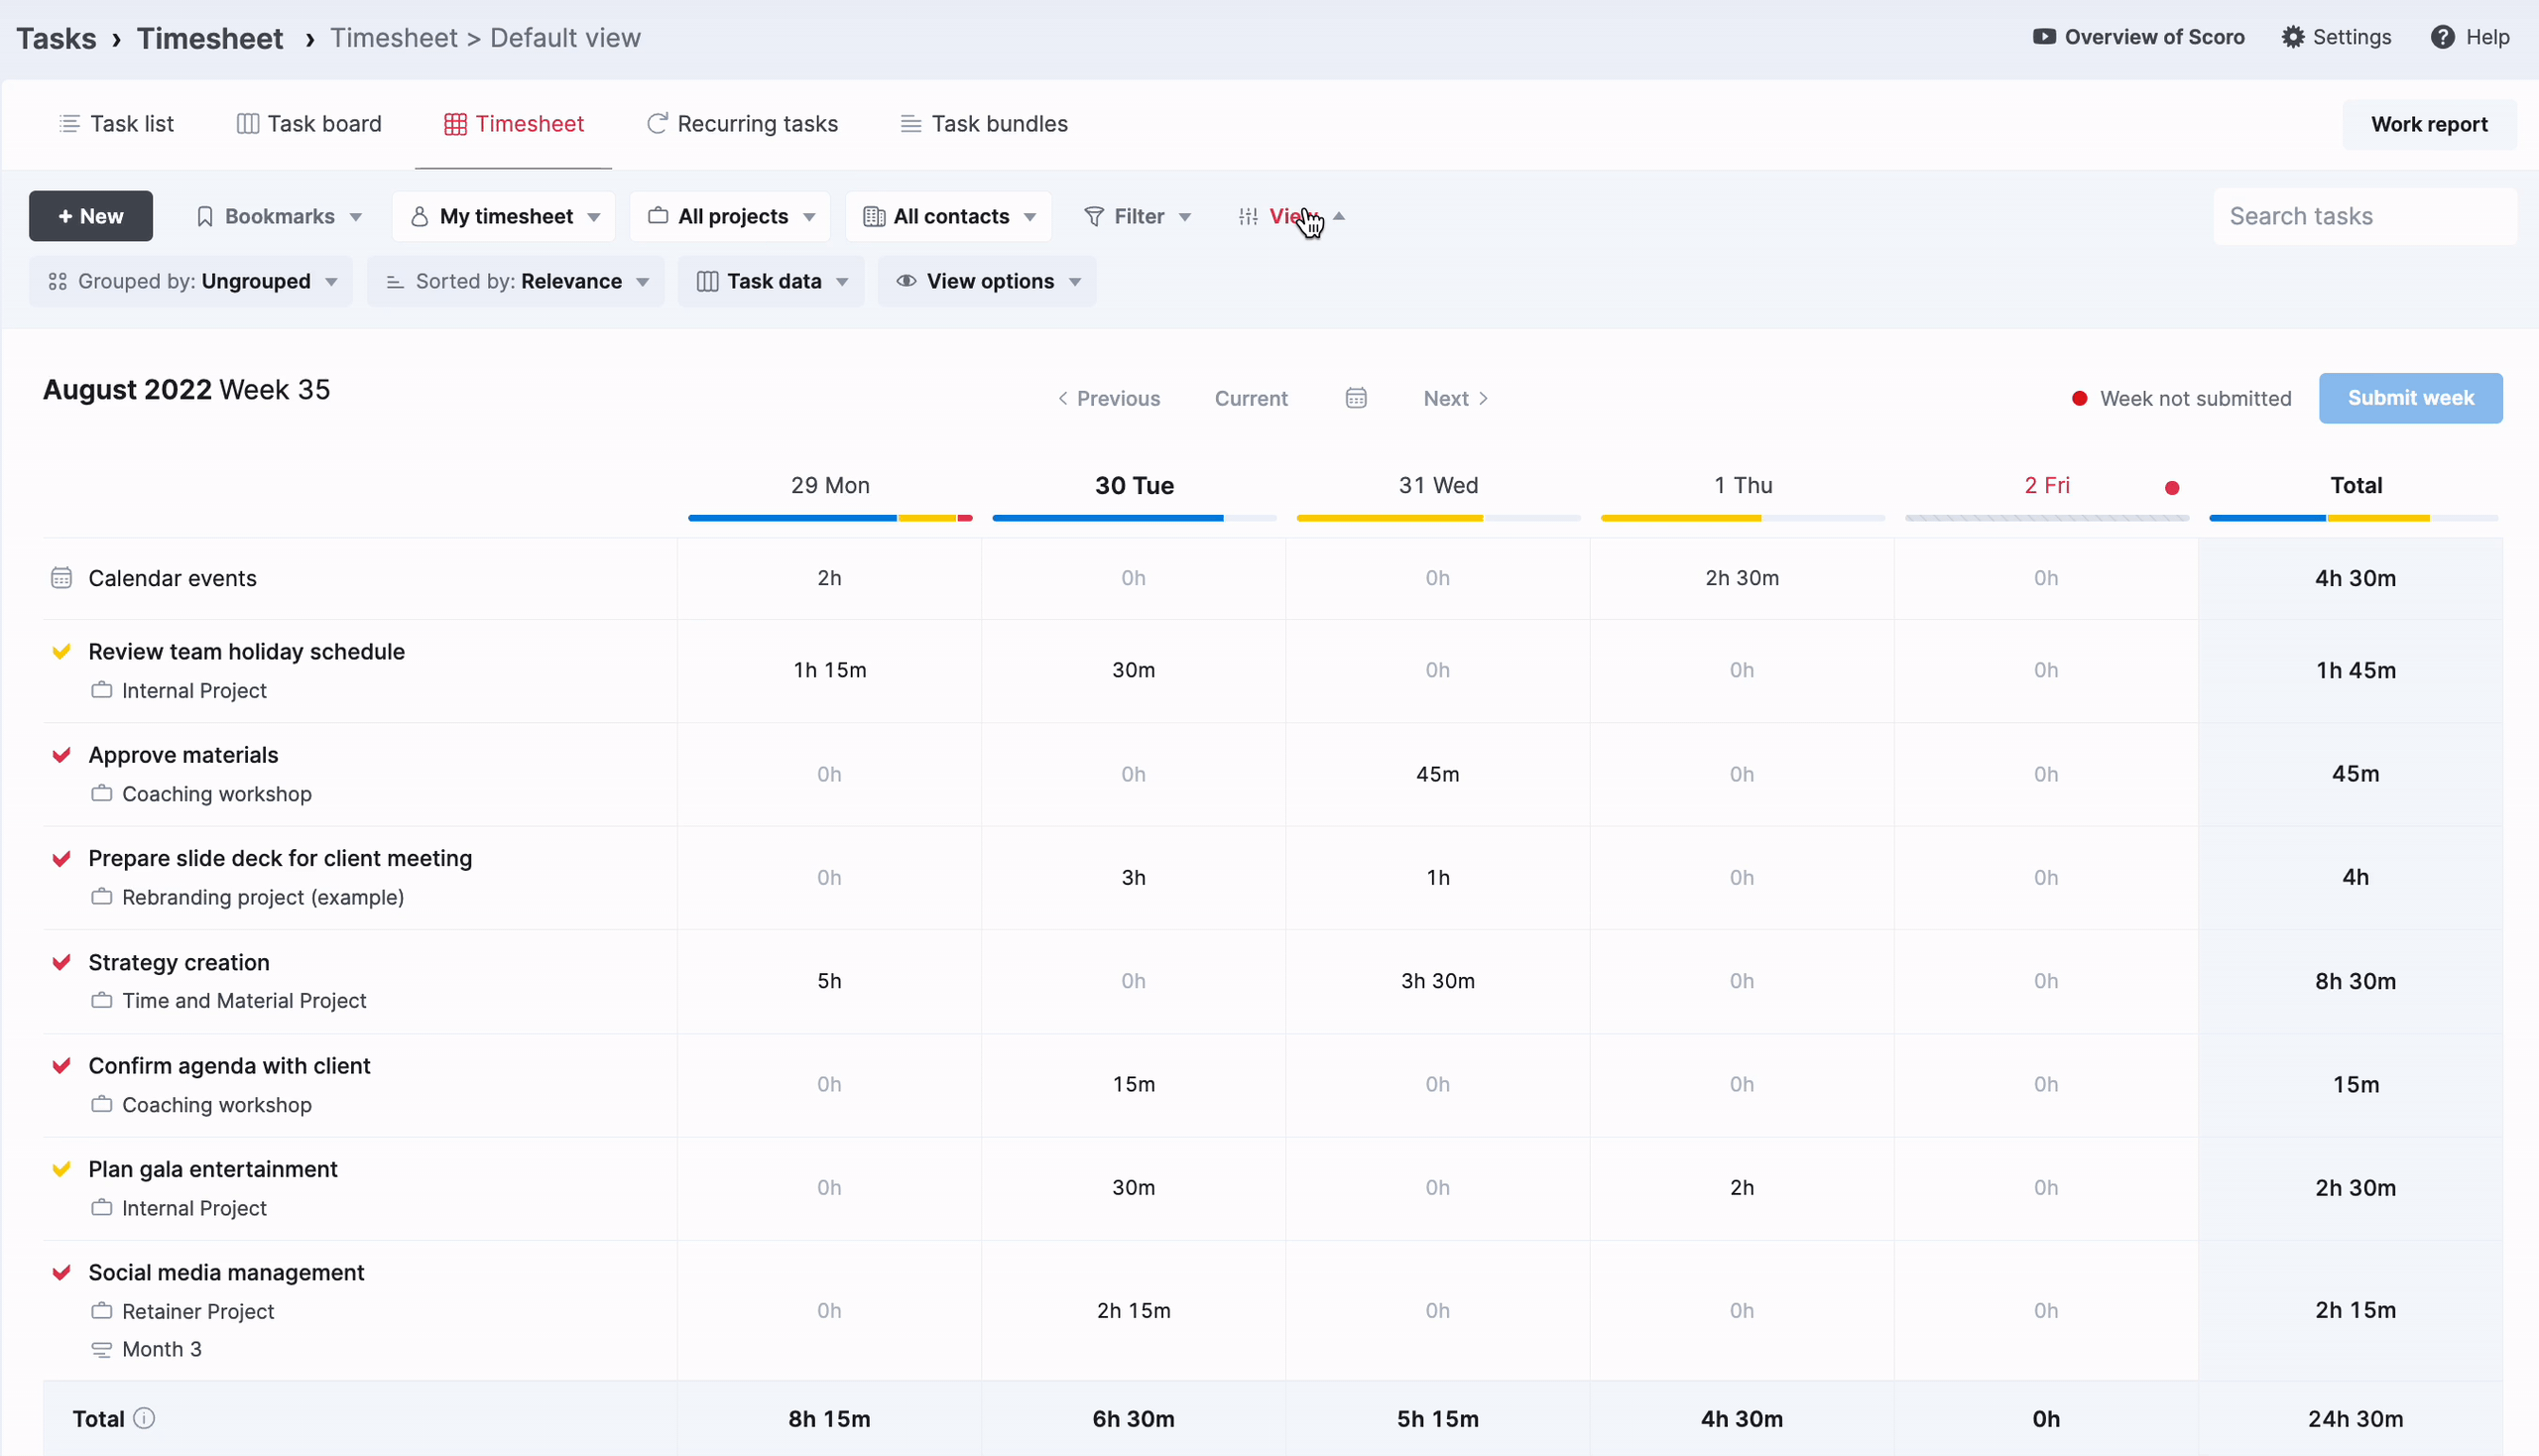Toggle the Strategy creation task checkmark
The height and width of the screenshot is (1456, 2539).
[x=61, y=962]
